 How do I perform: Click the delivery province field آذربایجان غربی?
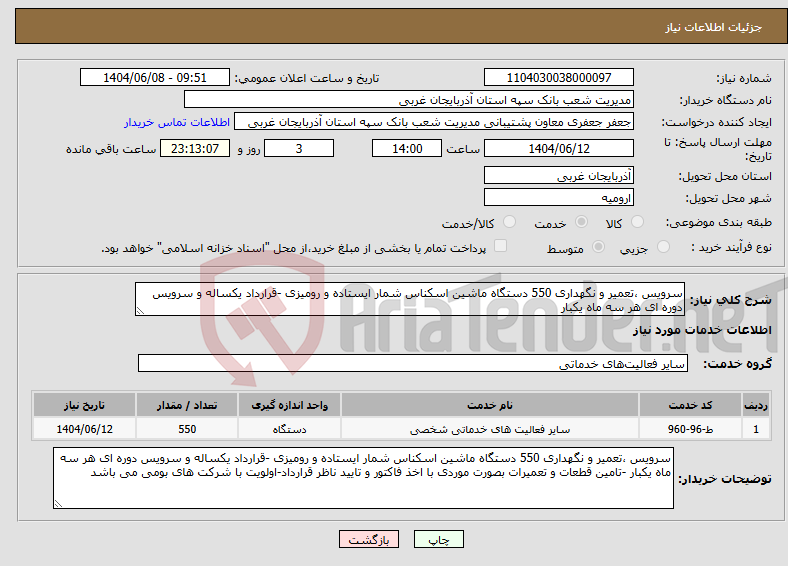point(558,175)
